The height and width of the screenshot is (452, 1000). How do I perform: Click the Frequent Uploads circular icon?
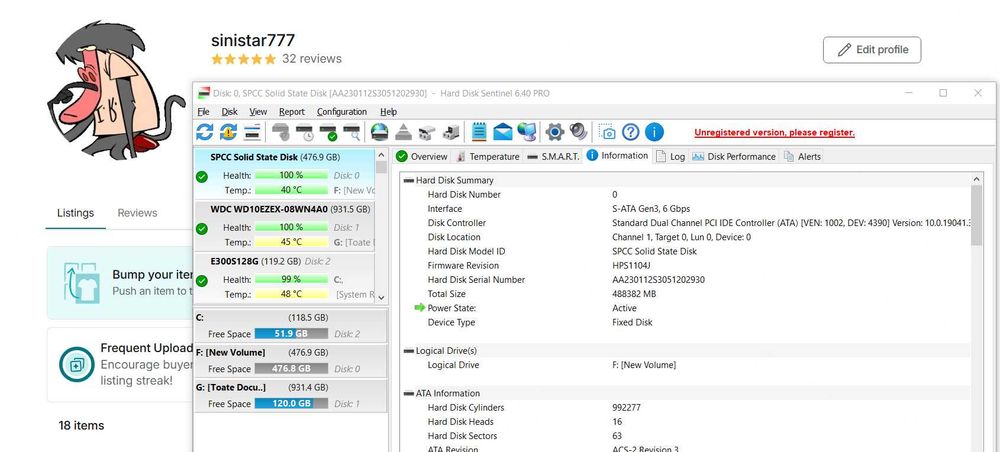(x=77, y=365)
